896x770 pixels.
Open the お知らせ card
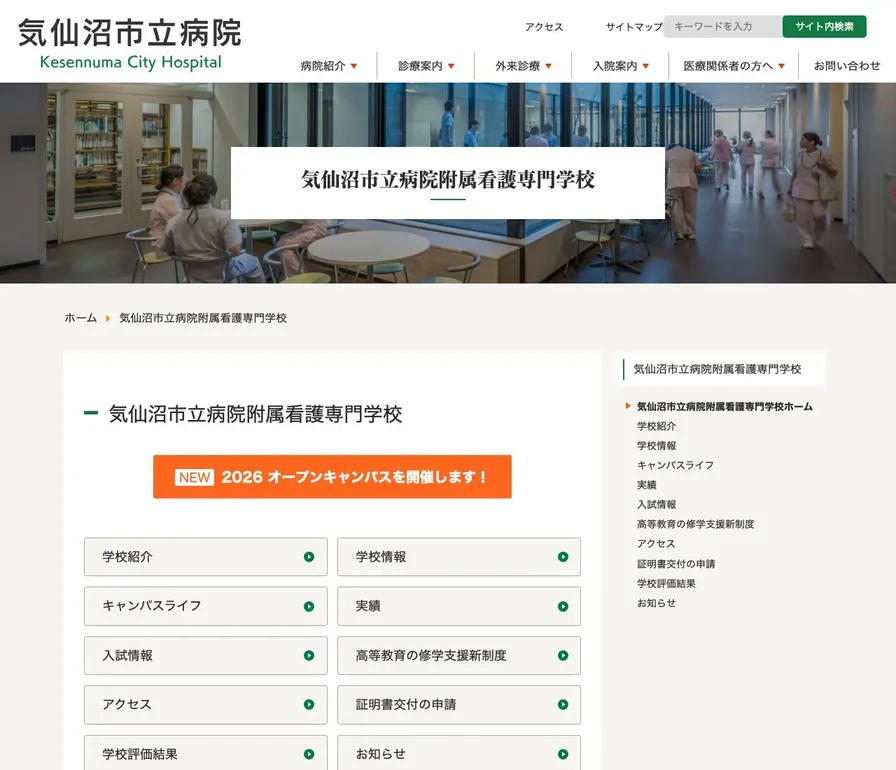pyautogui.click(x=459, y=753)
